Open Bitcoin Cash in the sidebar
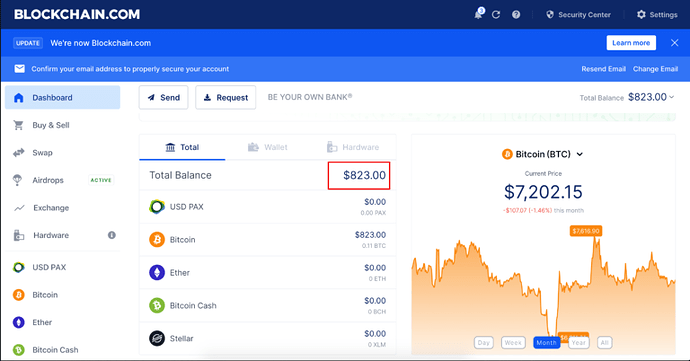 pos(62,350)
